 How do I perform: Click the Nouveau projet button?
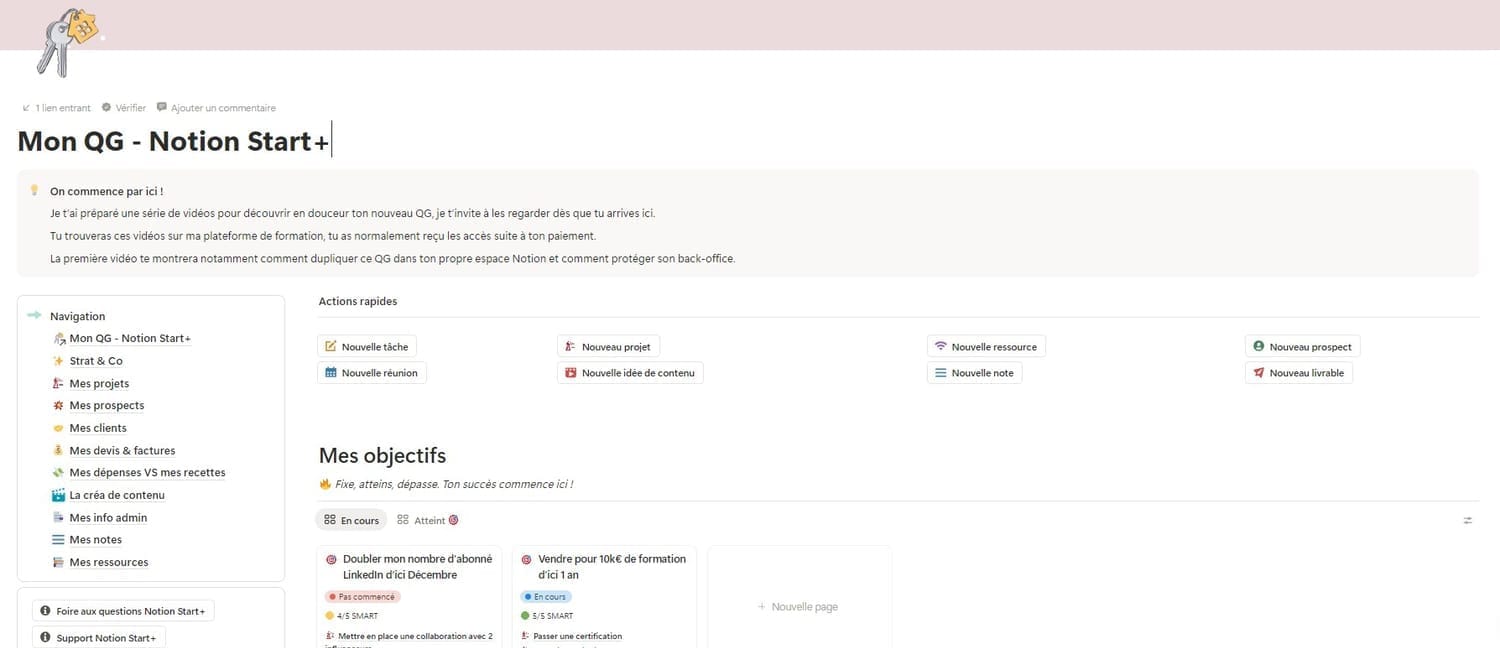tap(608, 346)
